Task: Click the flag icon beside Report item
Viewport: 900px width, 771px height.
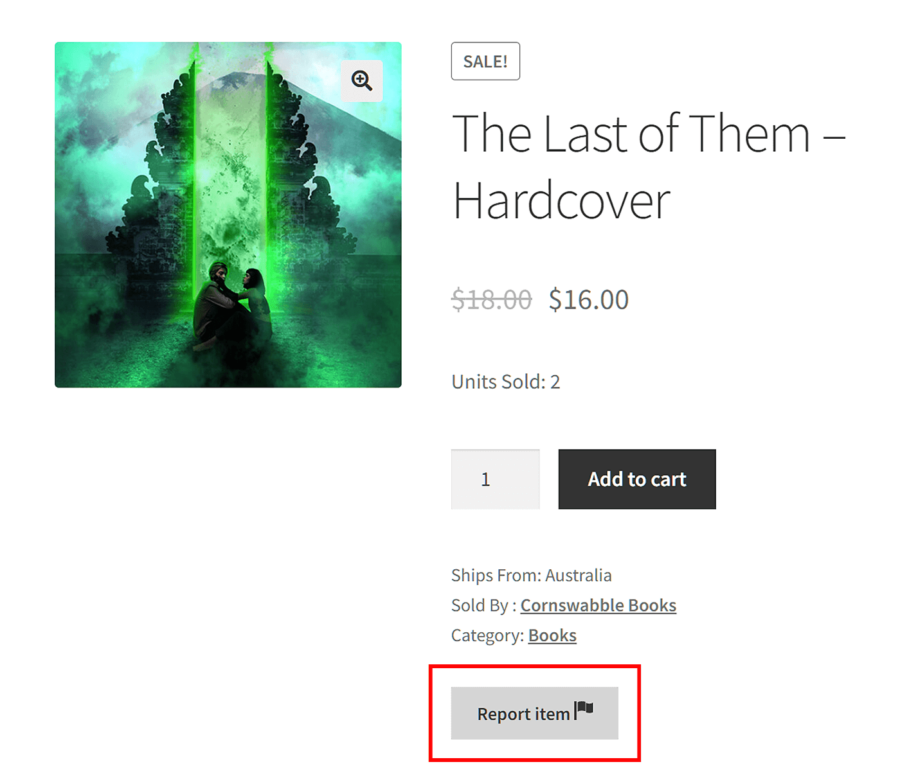Action: pyautogui.click(x=584, y=710)
